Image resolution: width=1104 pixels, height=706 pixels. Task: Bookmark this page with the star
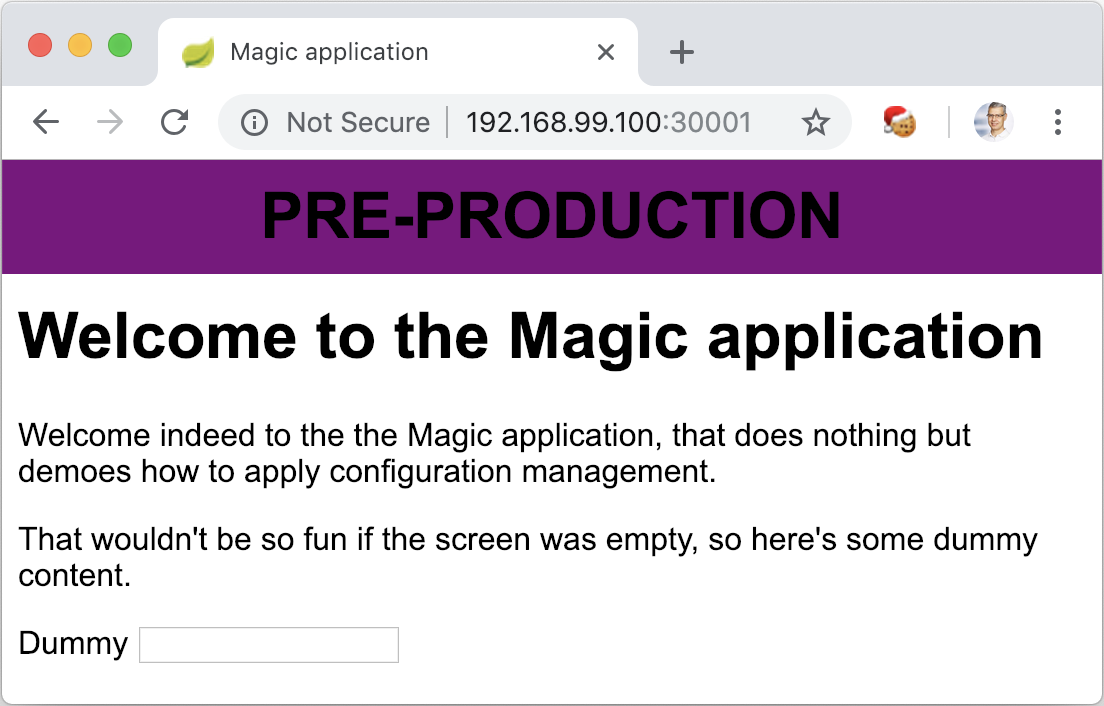tap(816, 122)
